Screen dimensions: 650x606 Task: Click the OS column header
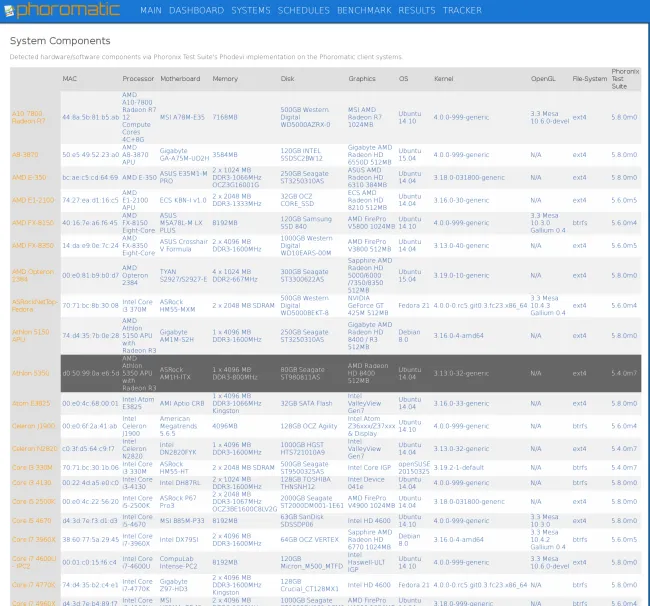(403, 79)
